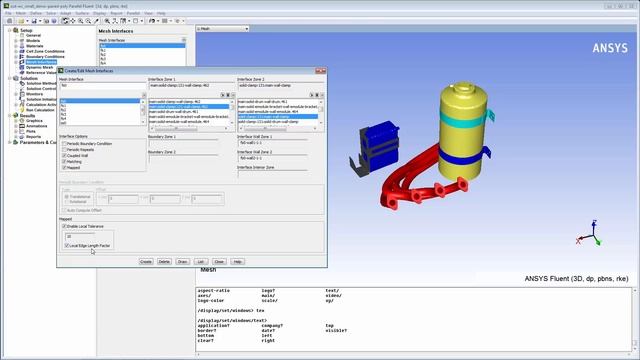Click the leftmost icon of the main toolbar
Image resolution: width=640 pixels, height=360 pixels.
[9, 21]
